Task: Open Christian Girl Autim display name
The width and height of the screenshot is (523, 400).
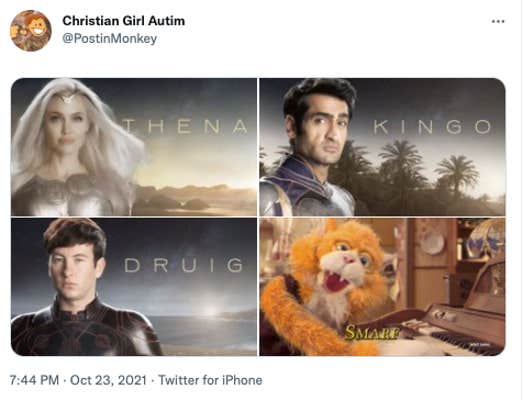Action: coord(123,21)
